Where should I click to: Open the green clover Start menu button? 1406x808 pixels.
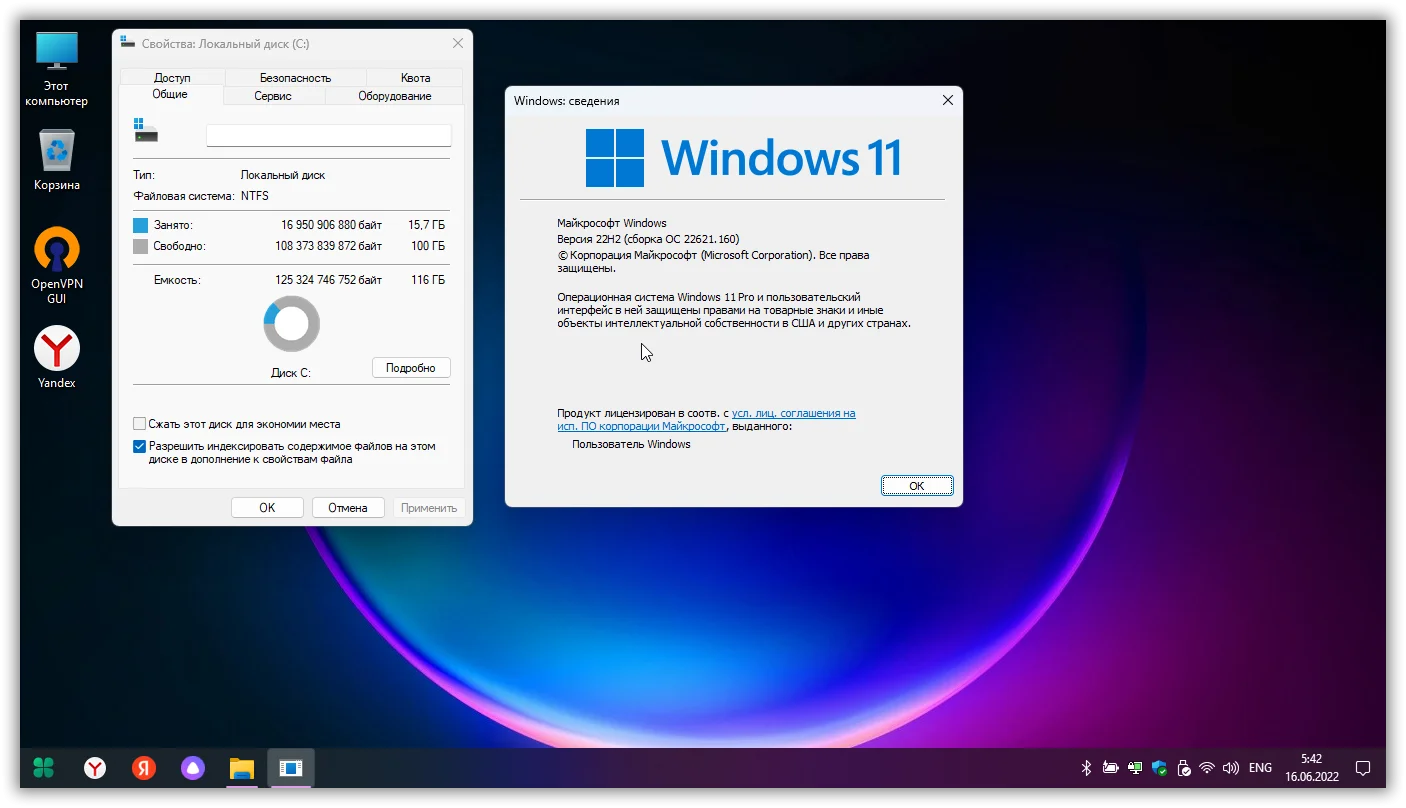[44, 768]
